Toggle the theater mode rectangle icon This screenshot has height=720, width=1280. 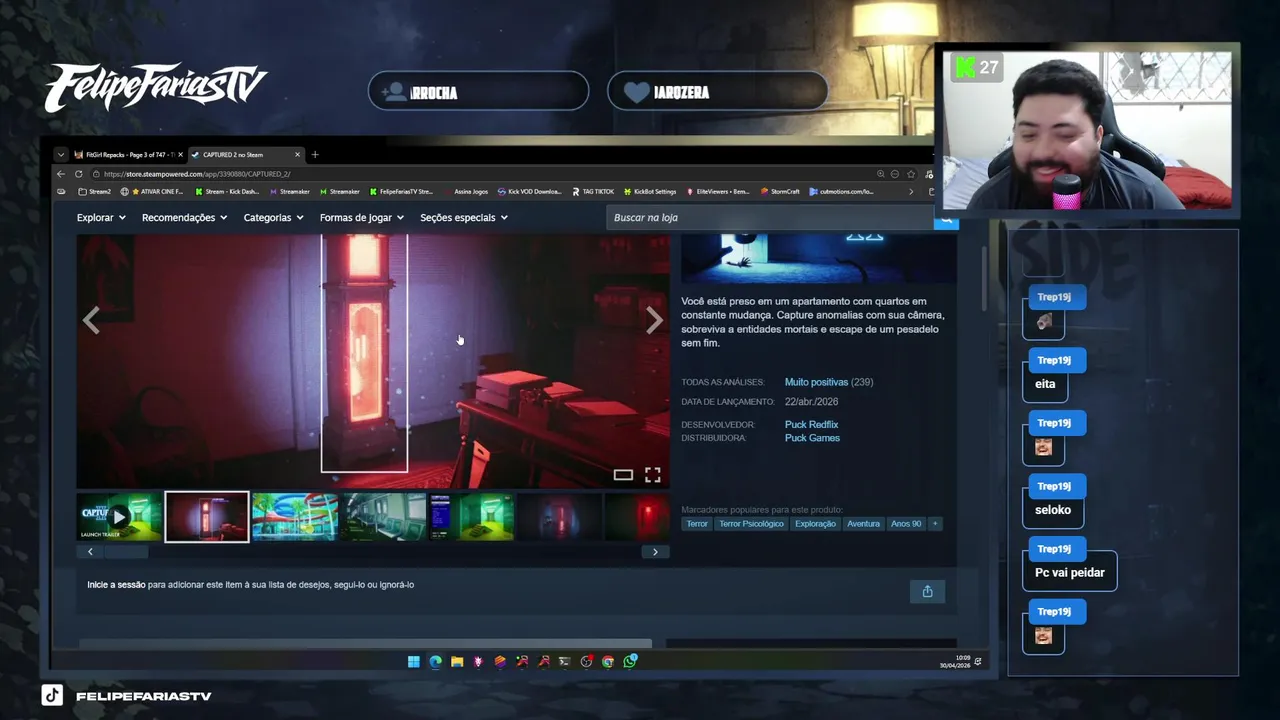point(623,475)
